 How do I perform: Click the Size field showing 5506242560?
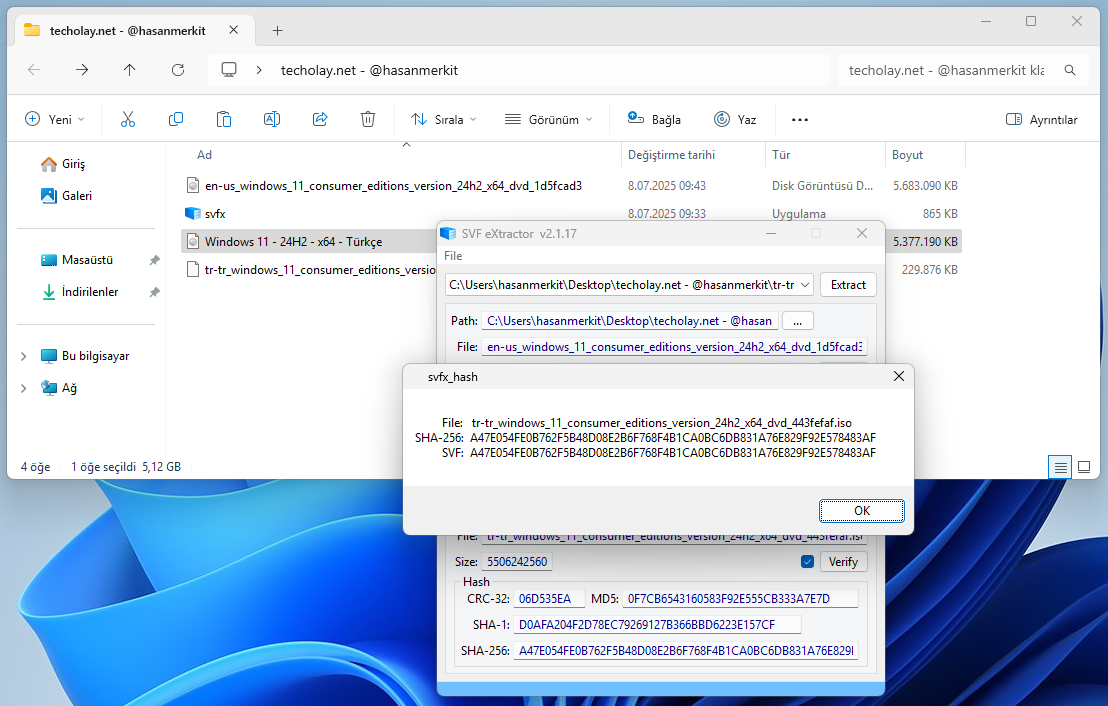coord(517,562)
